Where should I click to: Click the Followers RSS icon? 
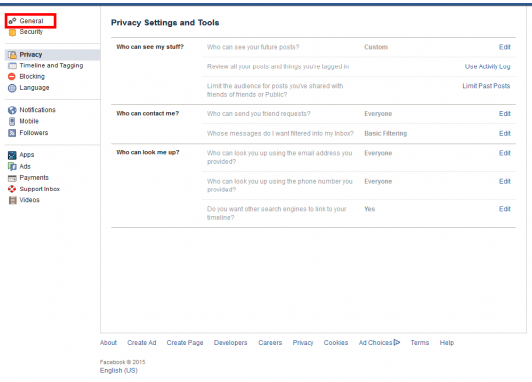pos(12,133)
